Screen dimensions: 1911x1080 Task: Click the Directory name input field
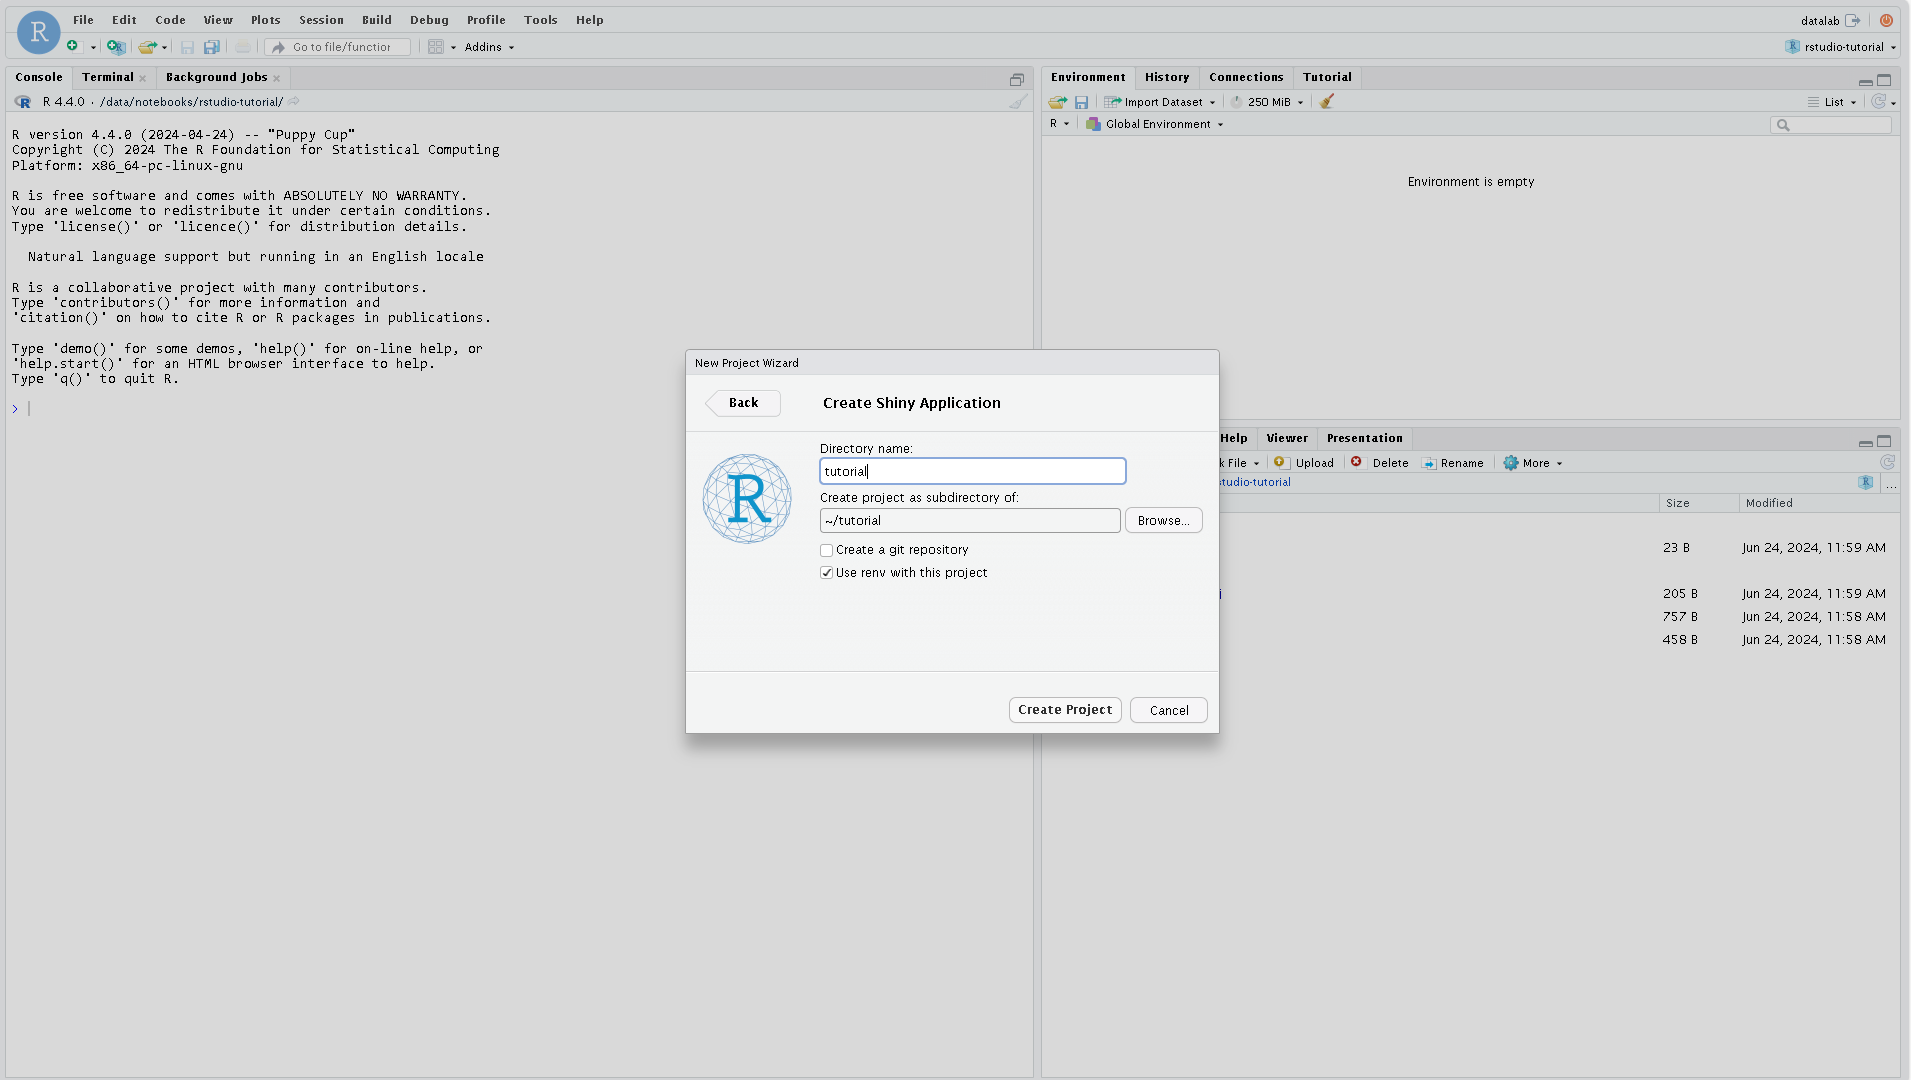[973, 471]
